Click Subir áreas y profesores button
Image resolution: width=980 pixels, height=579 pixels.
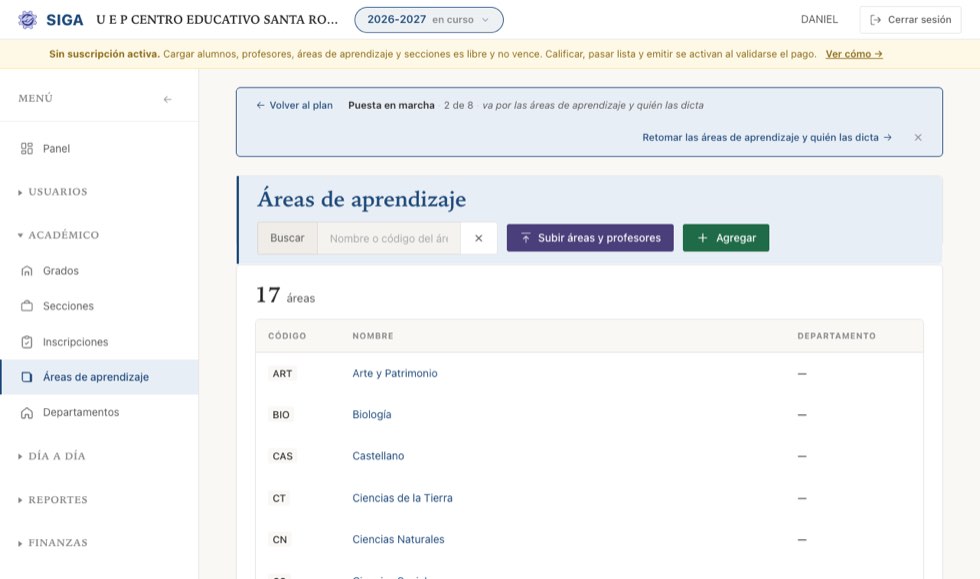[x=590, y=238]
